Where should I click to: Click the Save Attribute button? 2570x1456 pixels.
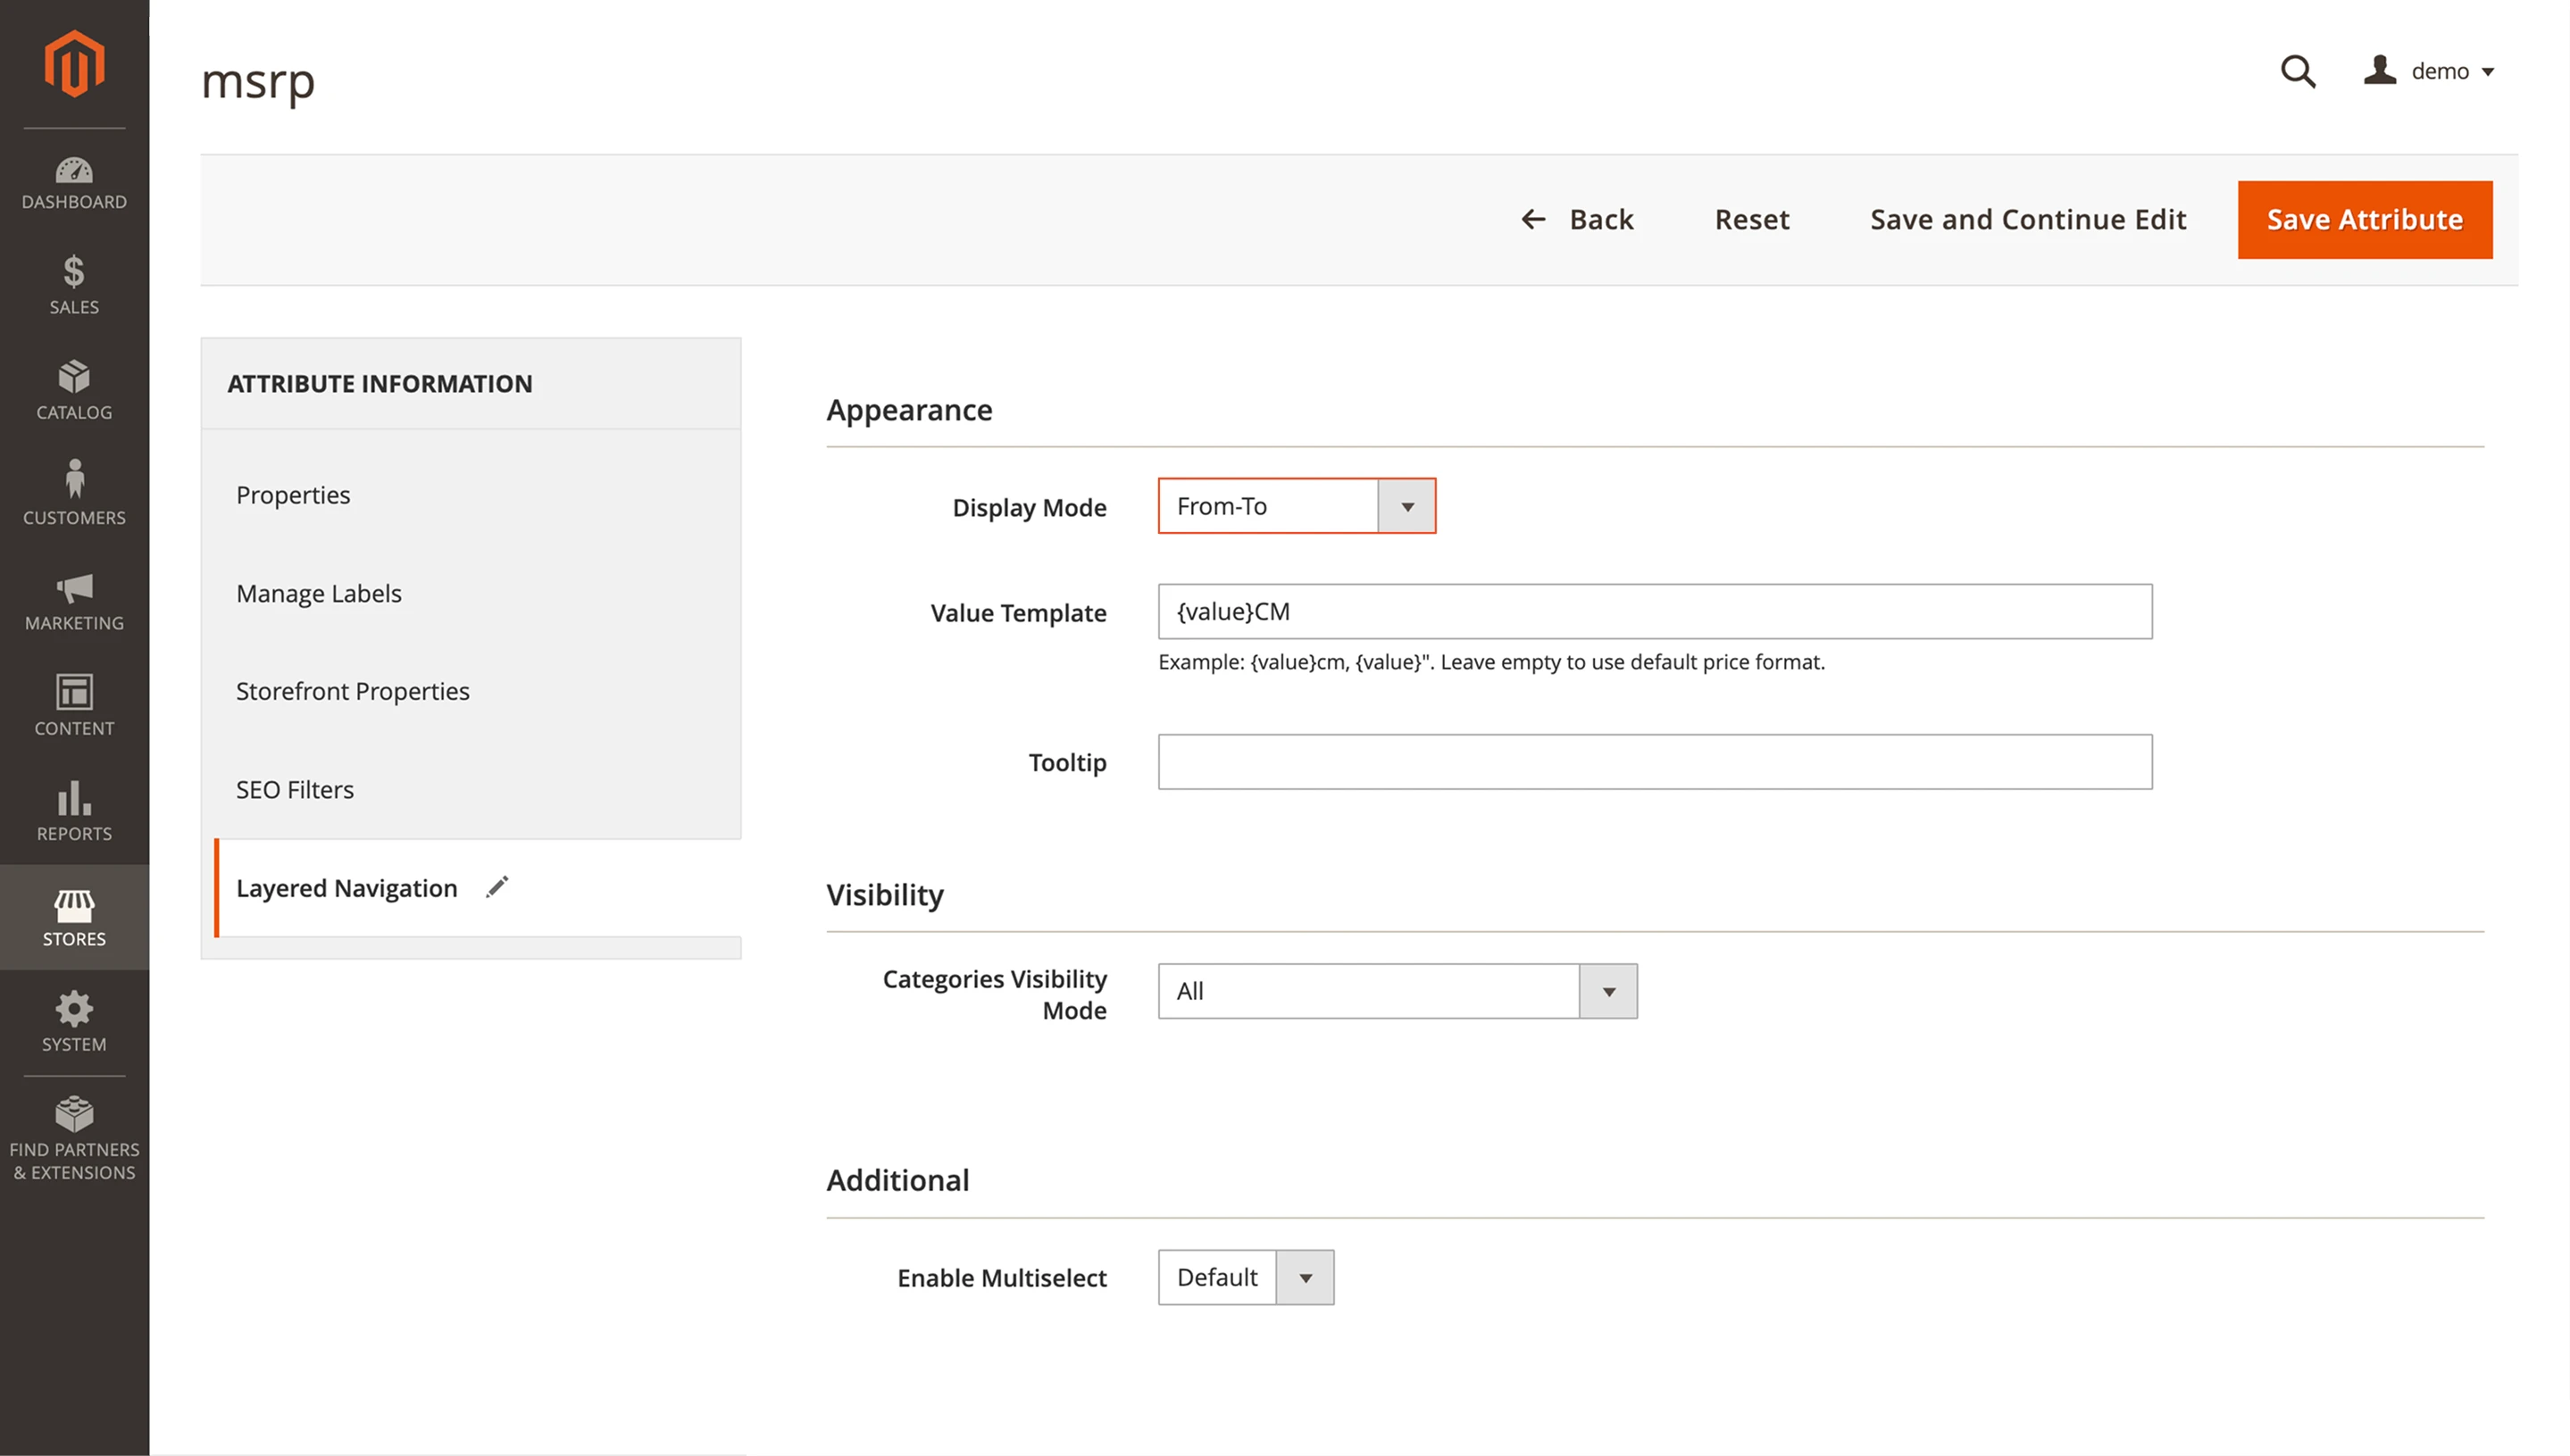2365,219
